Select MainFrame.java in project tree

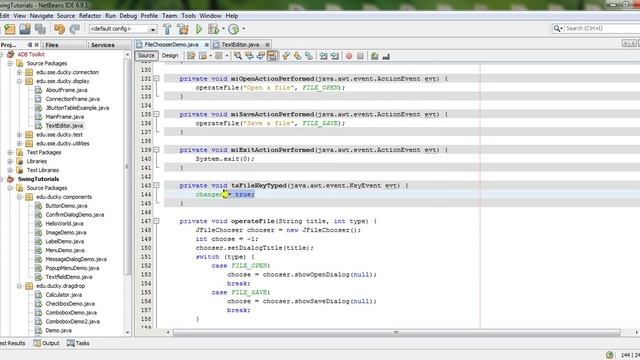[64, 117]
